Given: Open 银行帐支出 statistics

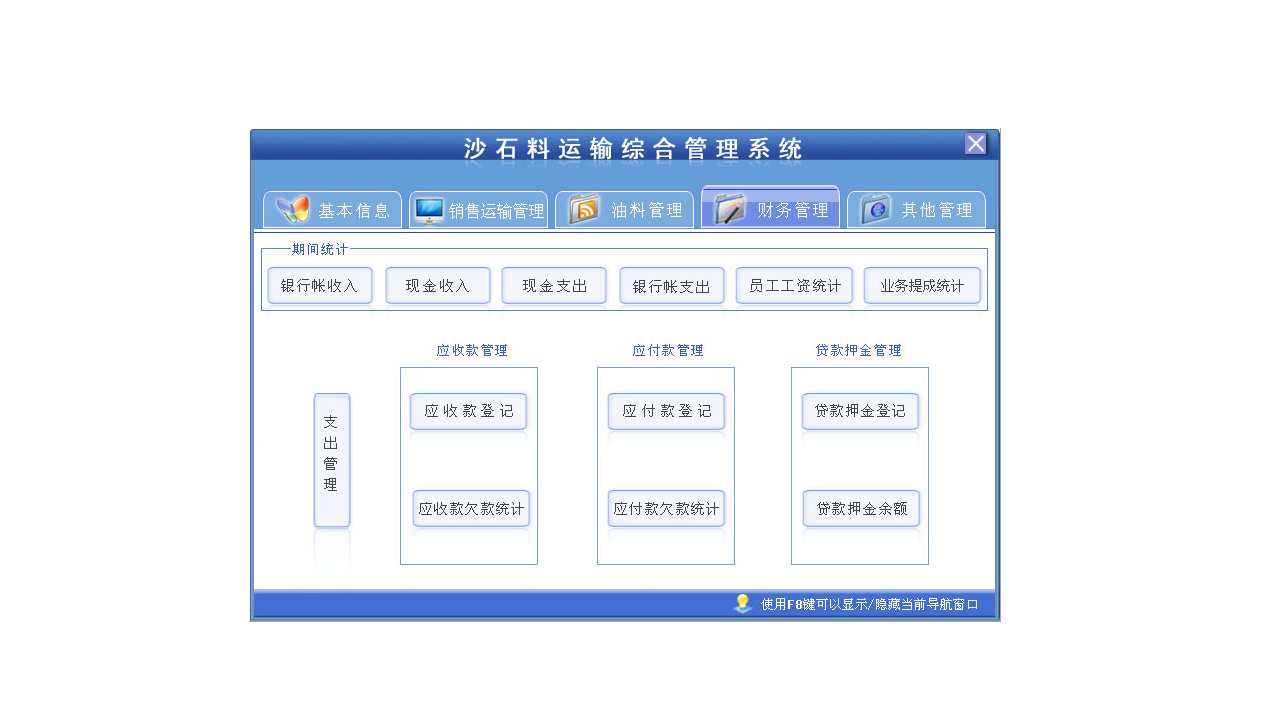Looking at the screenshot, I should pos(672,285).
